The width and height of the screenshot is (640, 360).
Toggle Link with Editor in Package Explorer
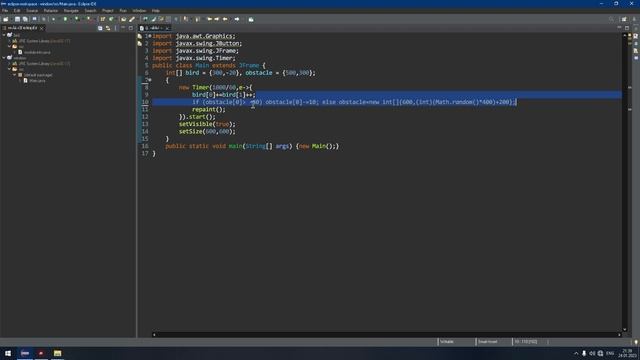point(108,28)
